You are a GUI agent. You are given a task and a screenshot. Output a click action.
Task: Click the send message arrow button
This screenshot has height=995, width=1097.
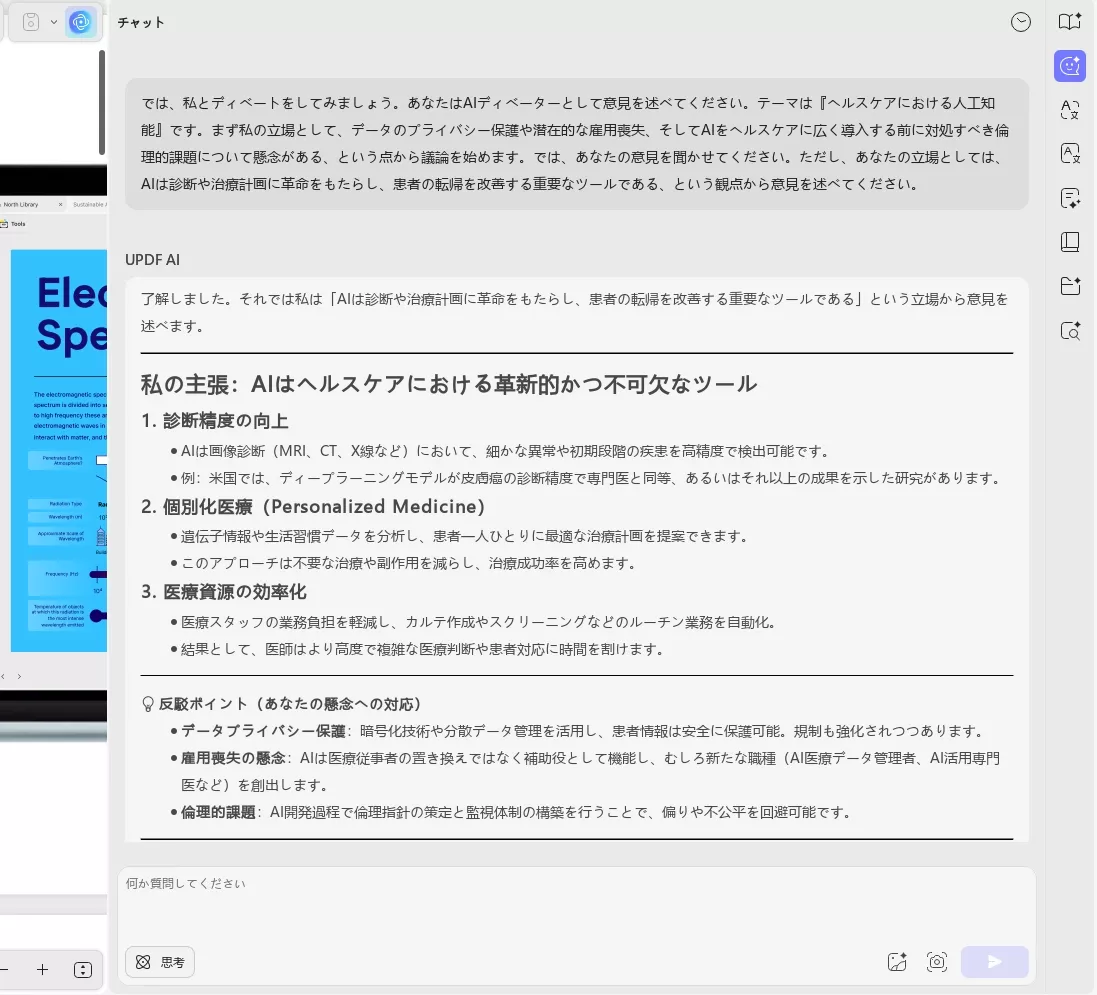point(994,962)
